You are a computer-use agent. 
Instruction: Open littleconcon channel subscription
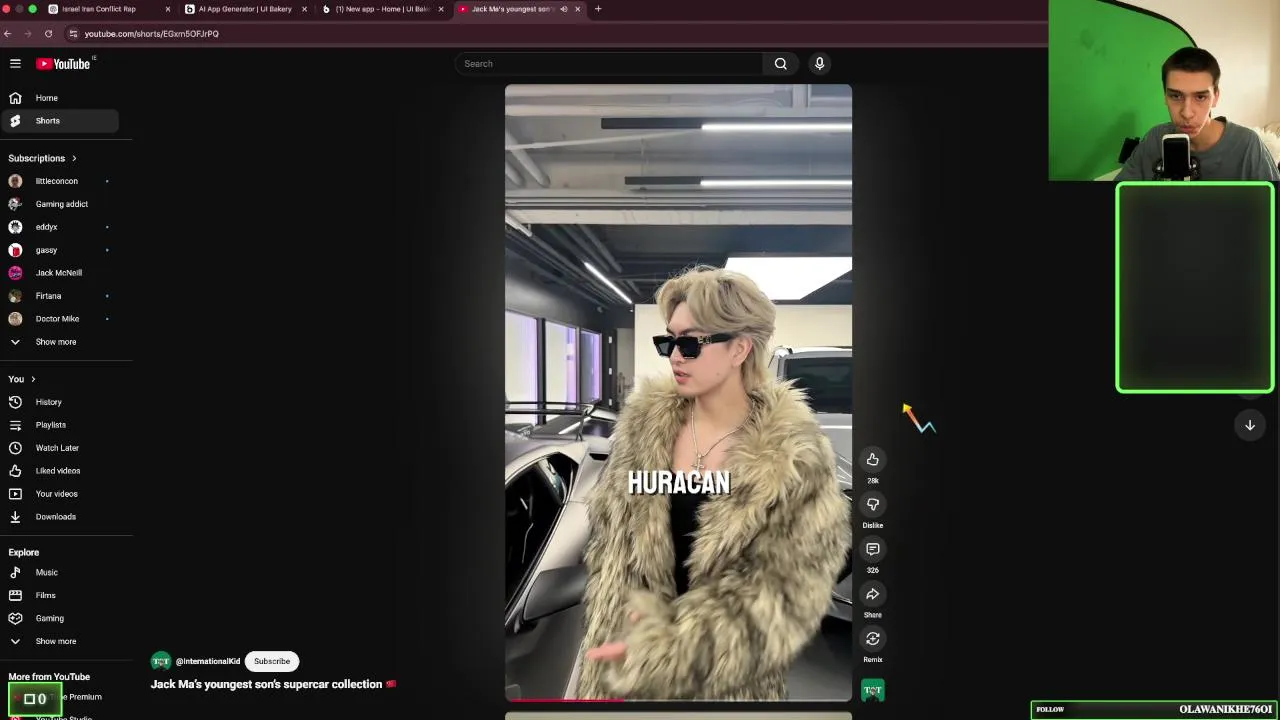tap(60, 181)
